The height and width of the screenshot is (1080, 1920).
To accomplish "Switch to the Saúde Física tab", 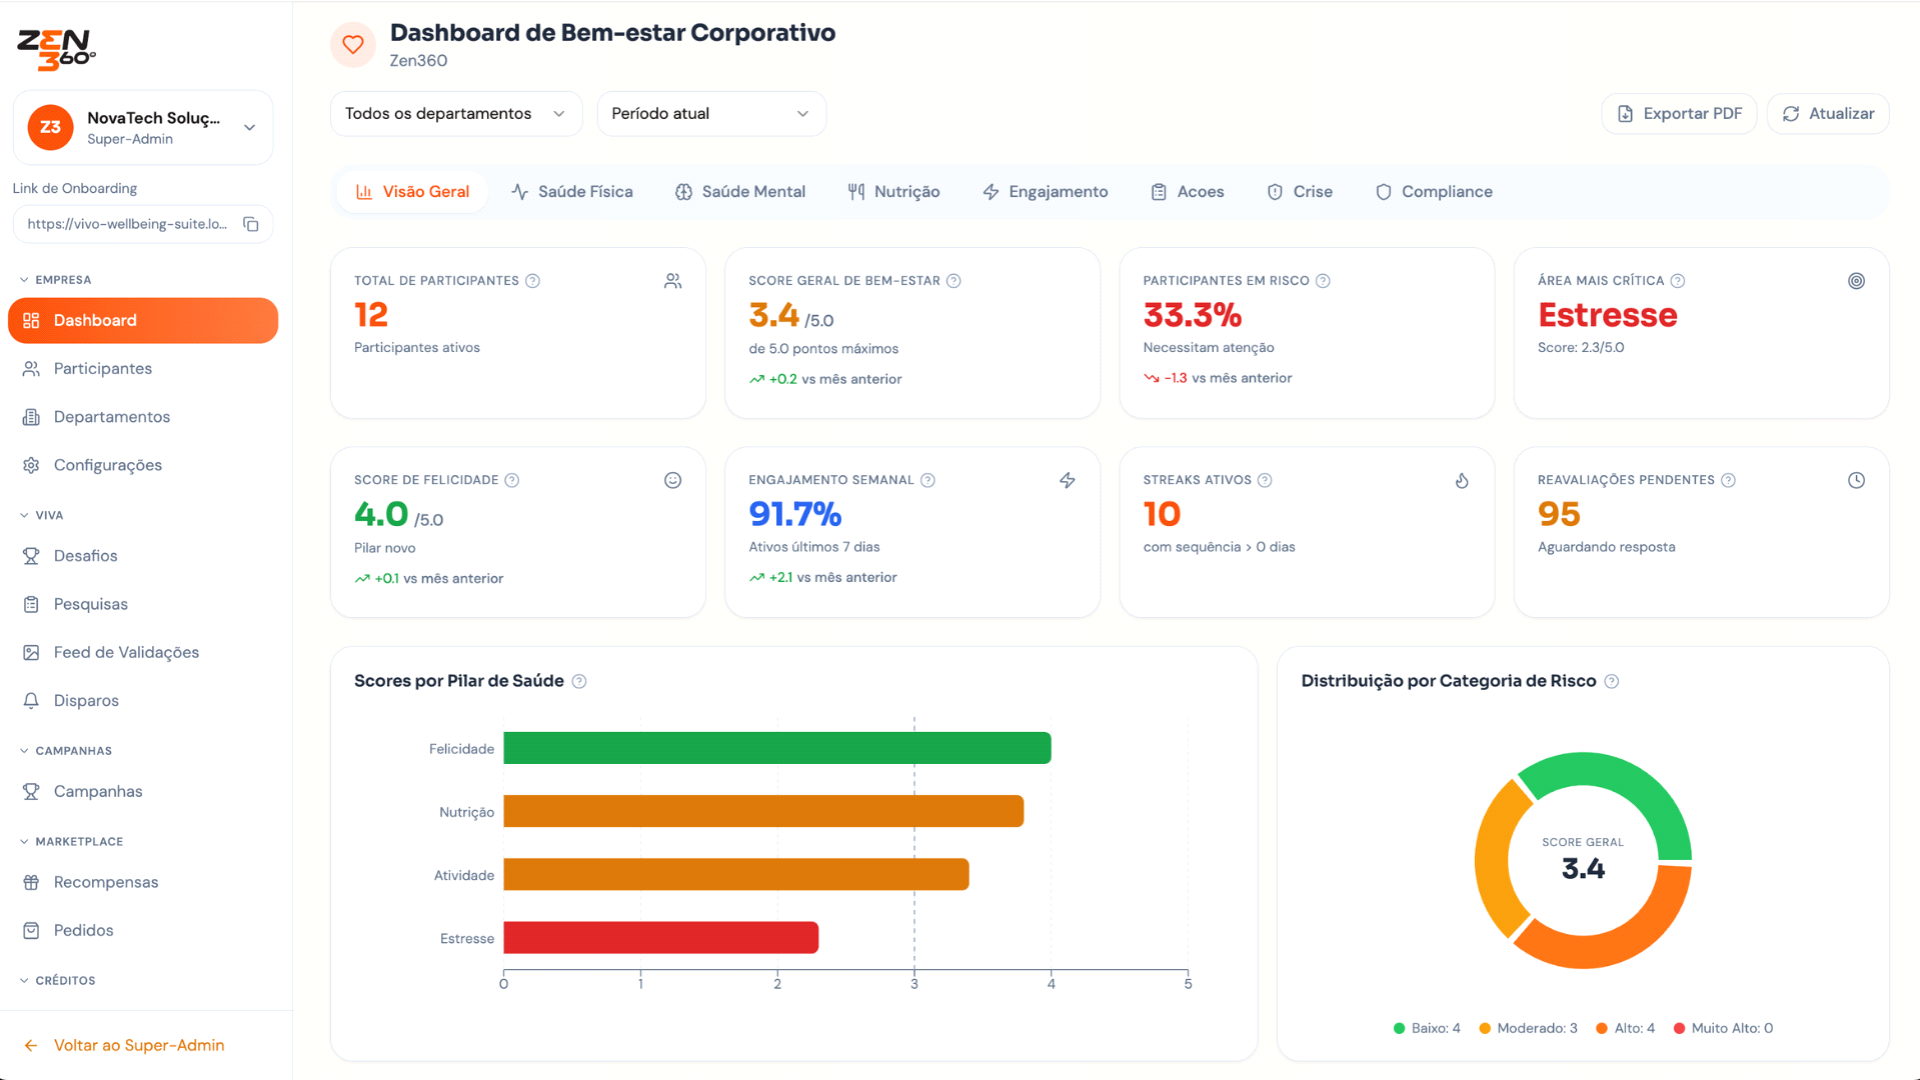I will (x=572, y=192).
